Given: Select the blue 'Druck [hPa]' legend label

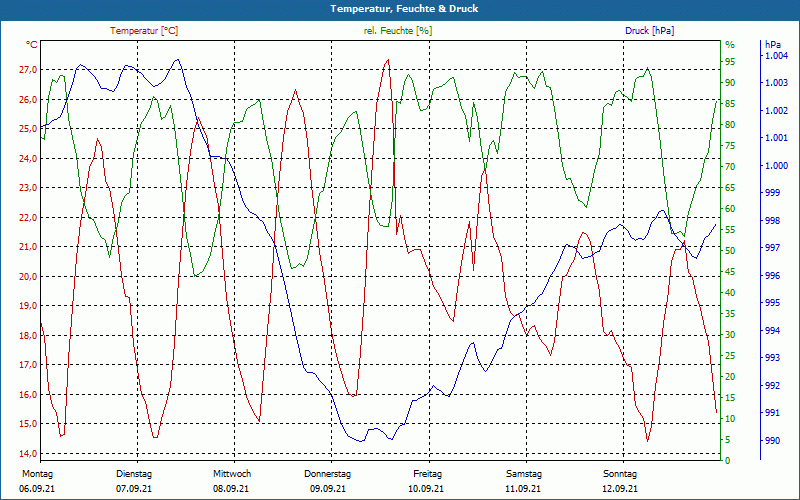Looking at the screenshot, I should (x=649, y=31).
